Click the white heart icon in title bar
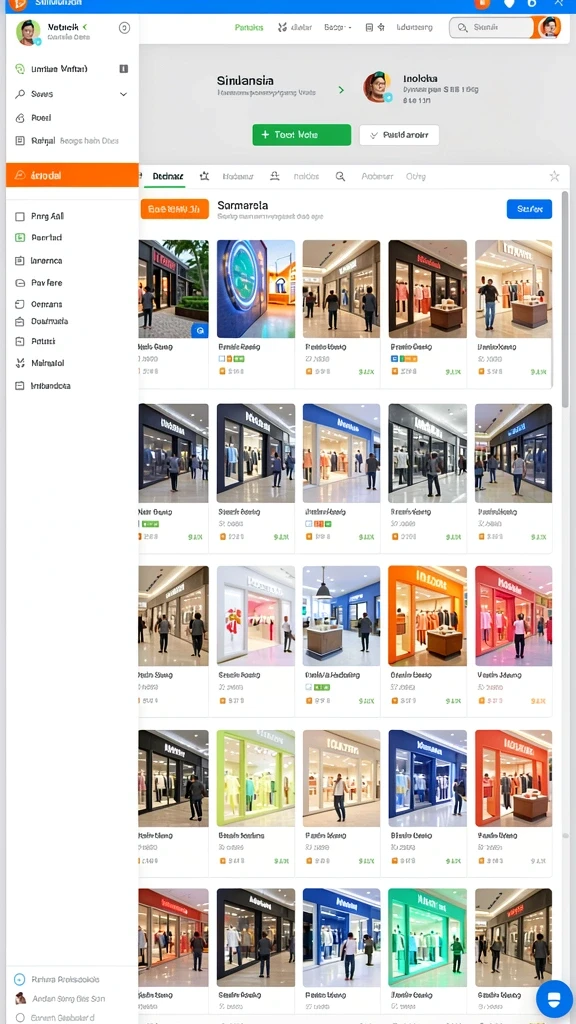The width and height of the screenshot is (576, 1024). [x=509, y=4]
